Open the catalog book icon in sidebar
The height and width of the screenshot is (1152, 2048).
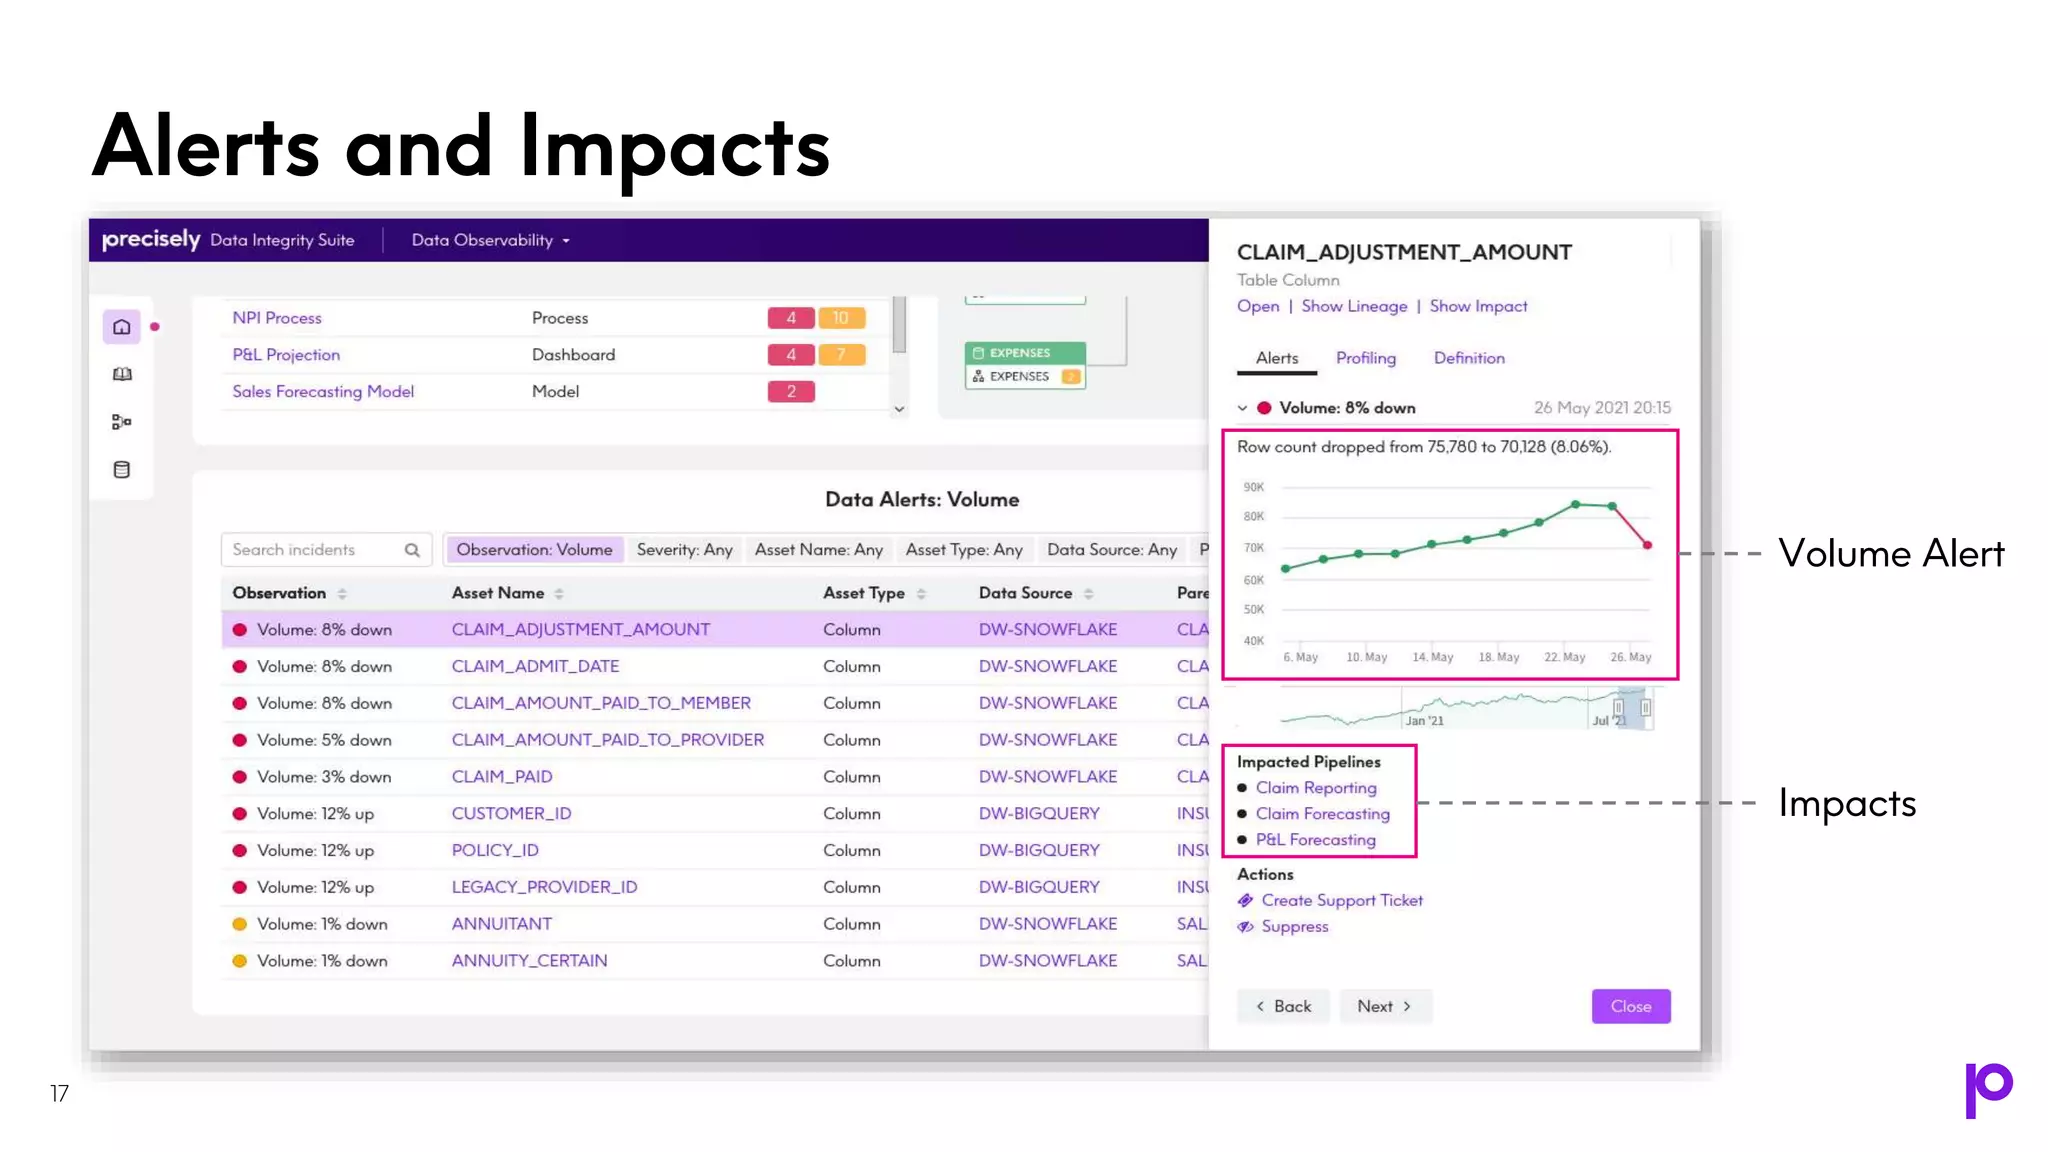point(122,374)
